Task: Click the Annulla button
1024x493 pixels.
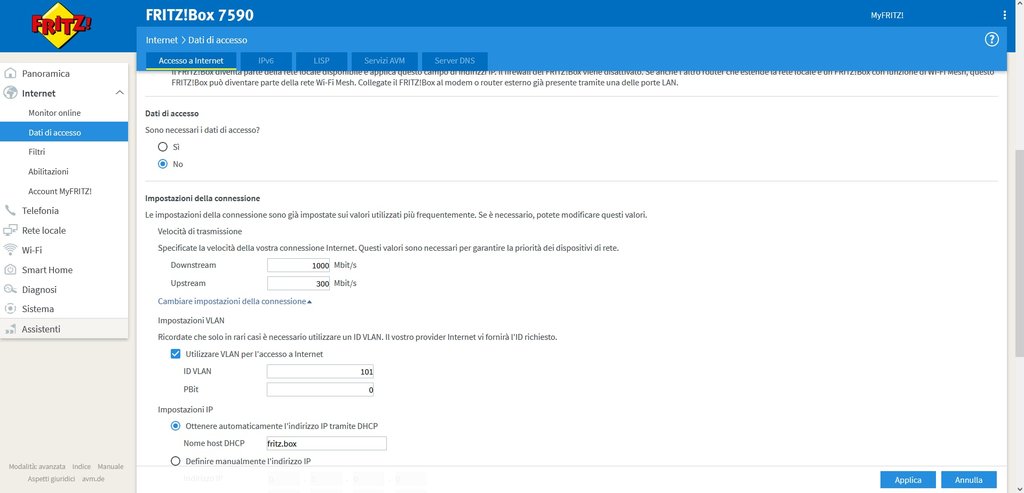Action: tap(968, 480)
